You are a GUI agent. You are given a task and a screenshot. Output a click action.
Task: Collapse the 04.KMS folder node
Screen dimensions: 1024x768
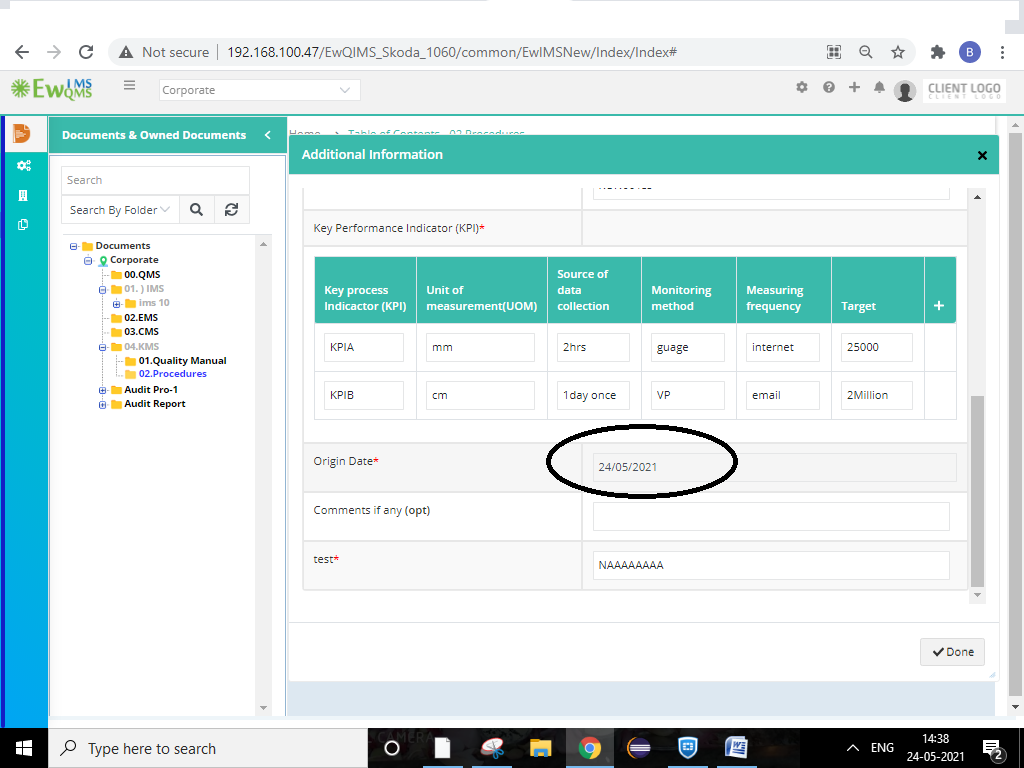[x=103, y=347]
